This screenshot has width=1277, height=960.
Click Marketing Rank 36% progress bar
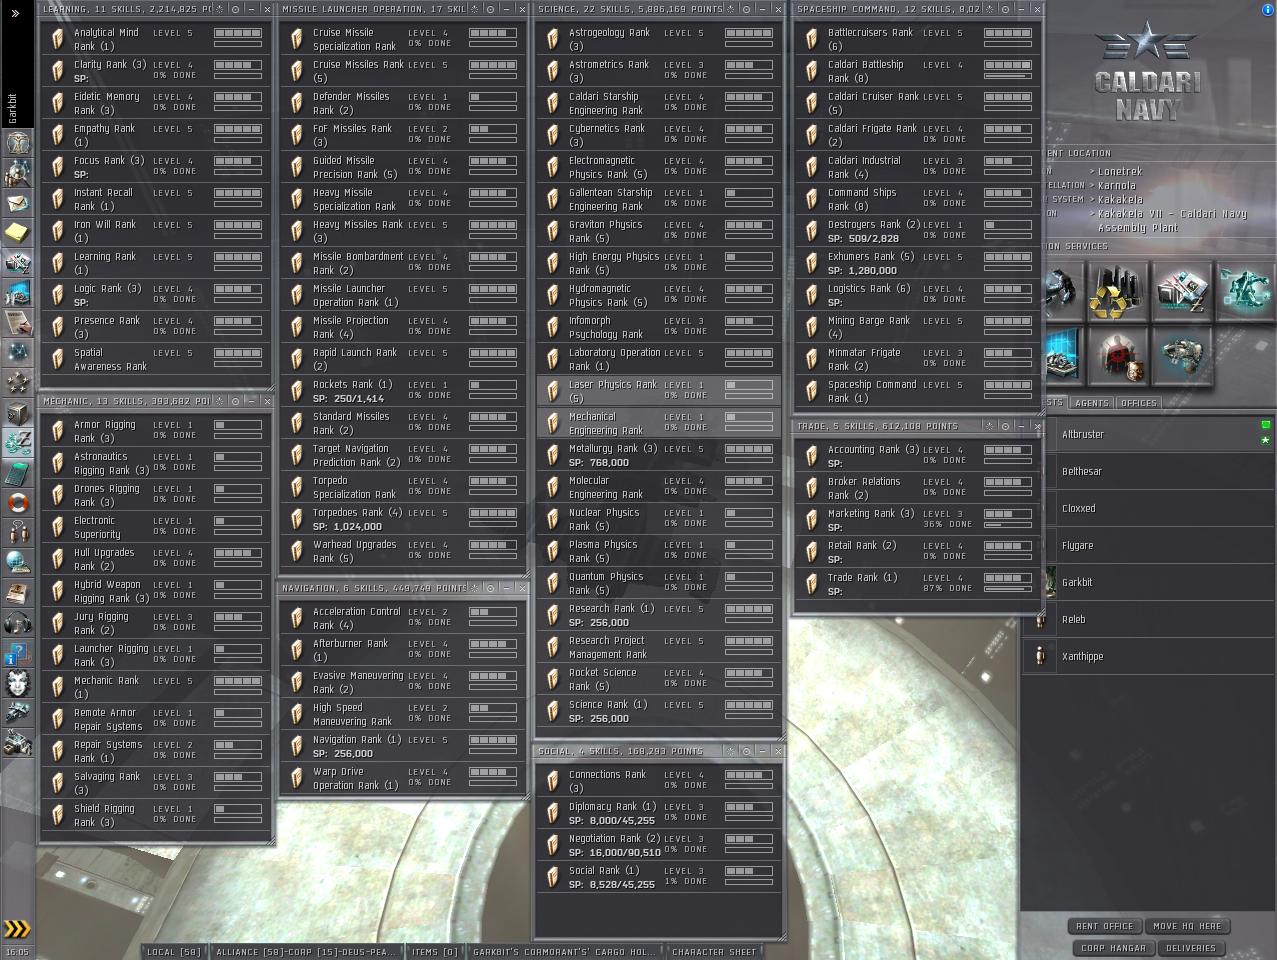coord(1008,524)
